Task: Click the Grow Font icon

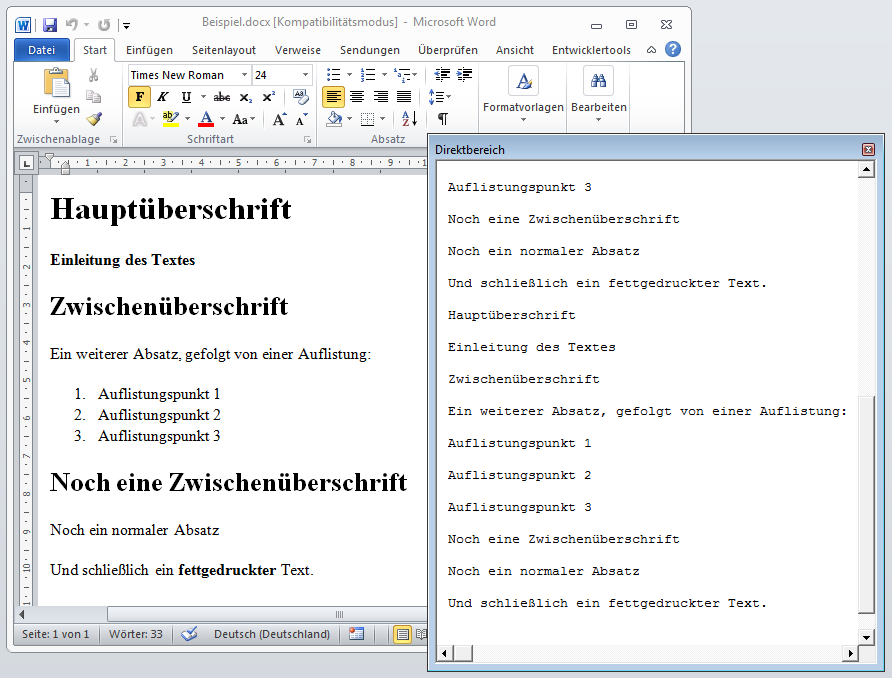Action: [x=279, y=118]
